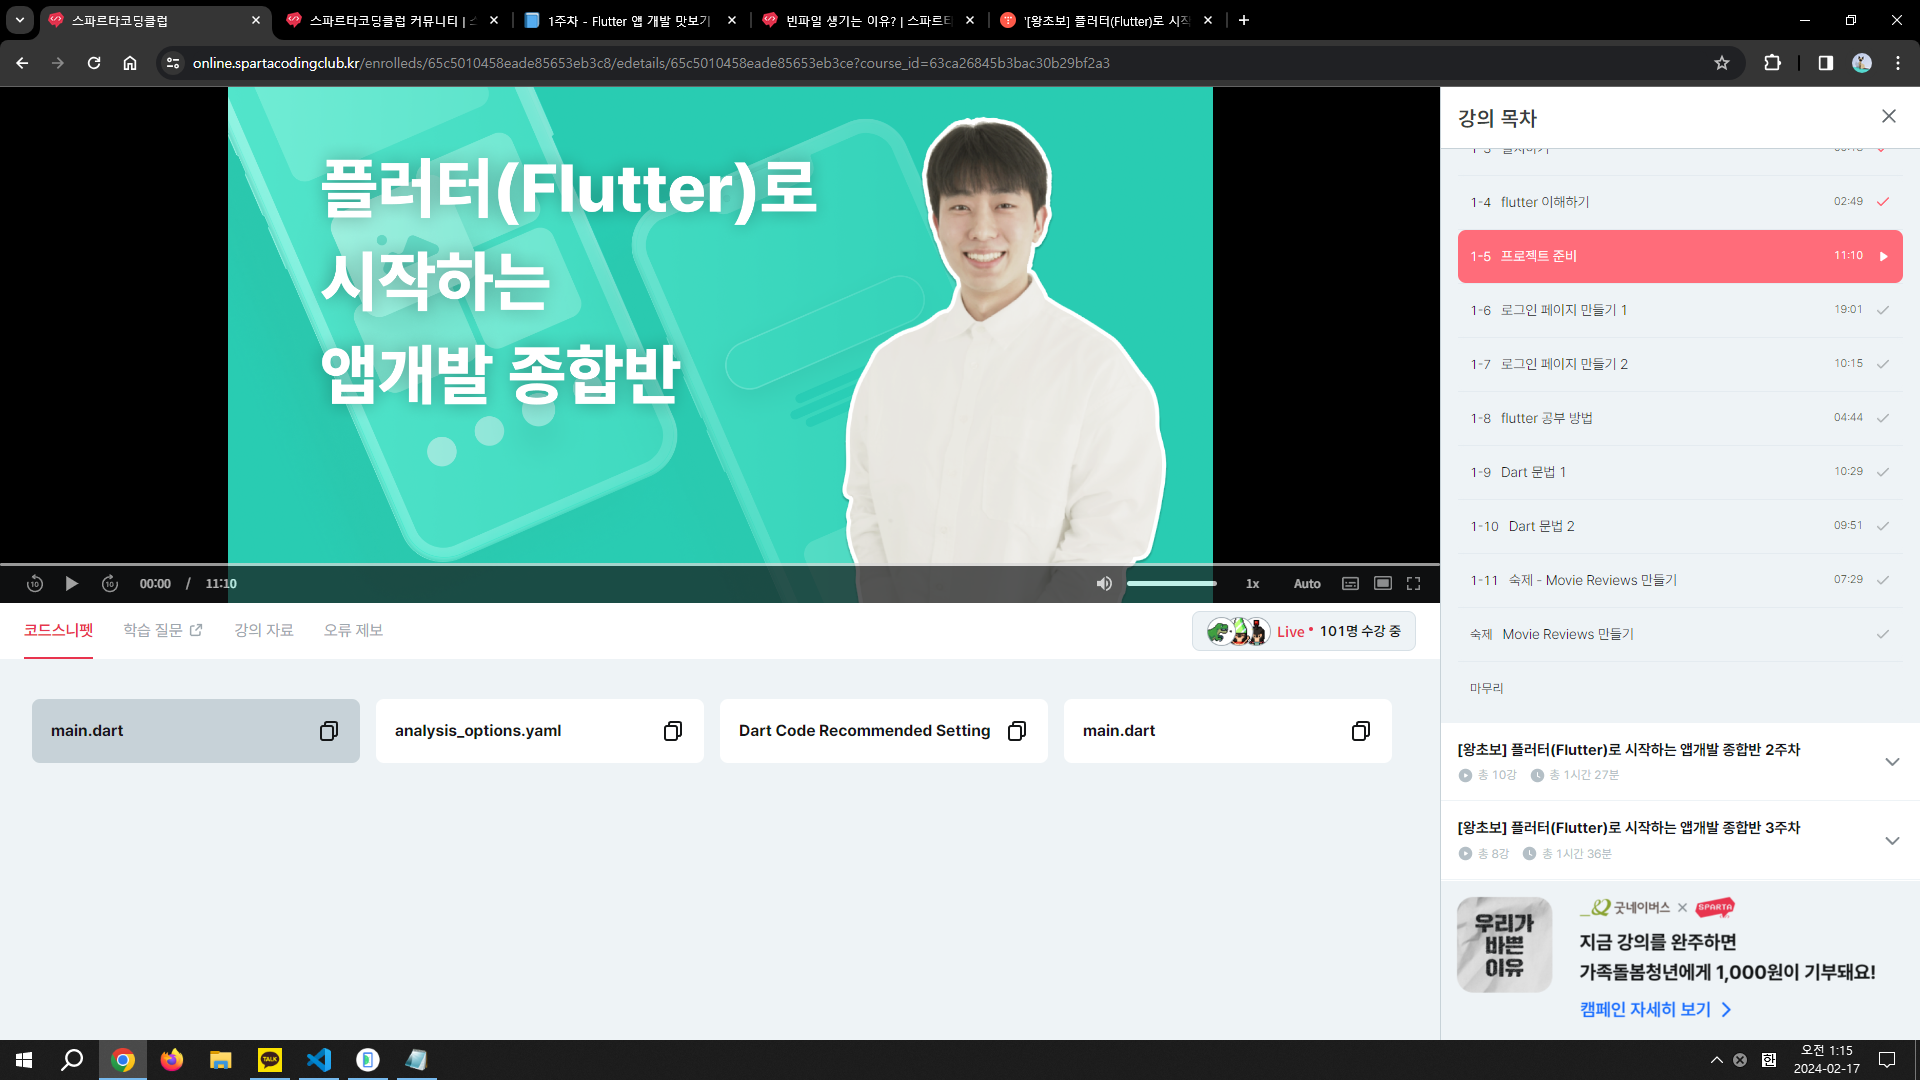Switch to 빈파일 생기는 이유 tab
The image size is (1920, 1080).
coord(868,20)
